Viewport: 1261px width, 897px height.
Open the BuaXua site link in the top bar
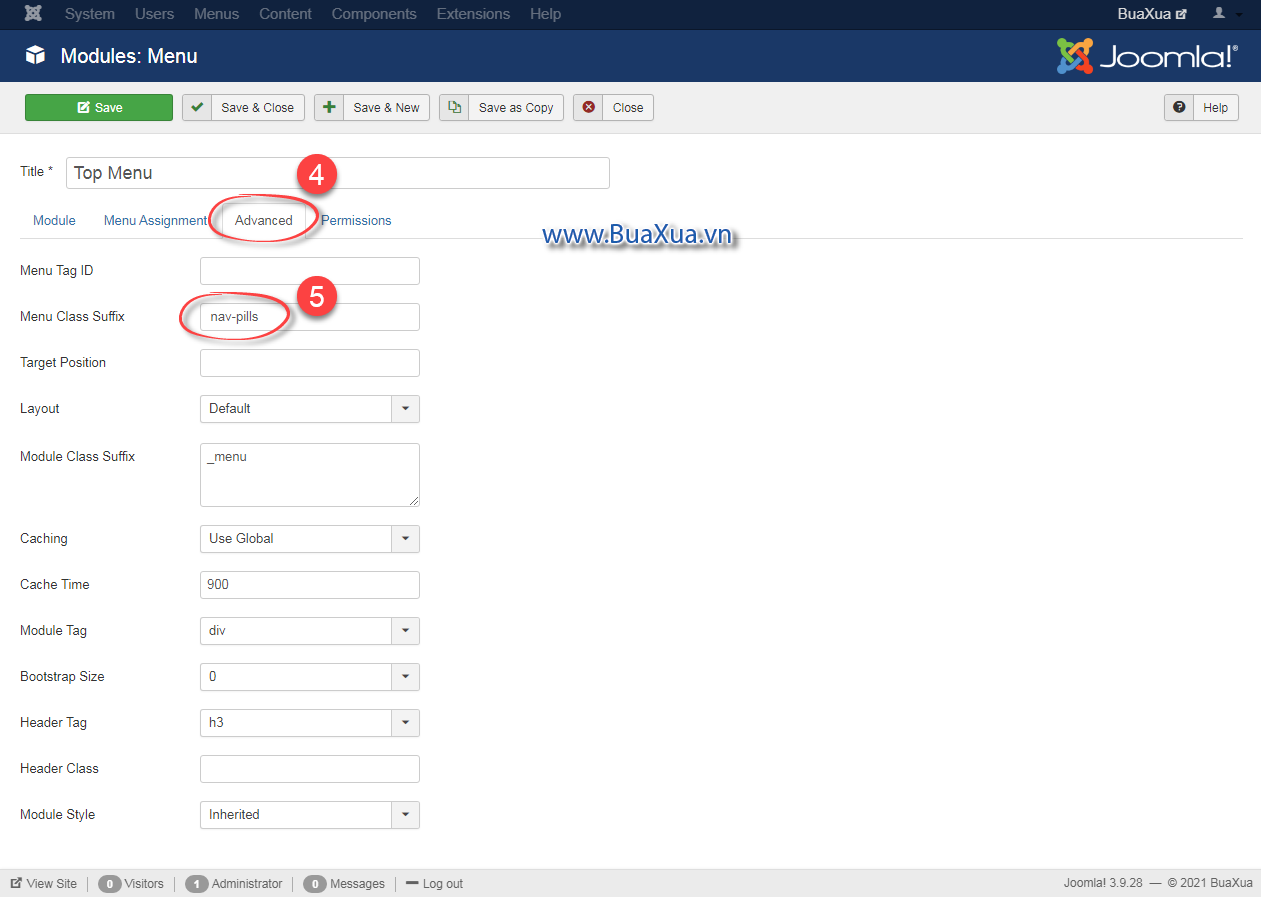[x=1152, y=14]
